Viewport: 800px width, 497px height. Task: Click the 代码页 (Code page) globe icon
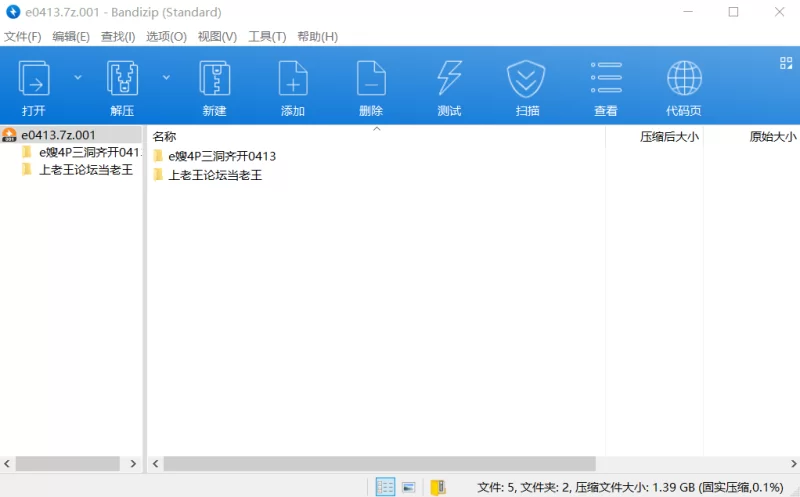684,78
